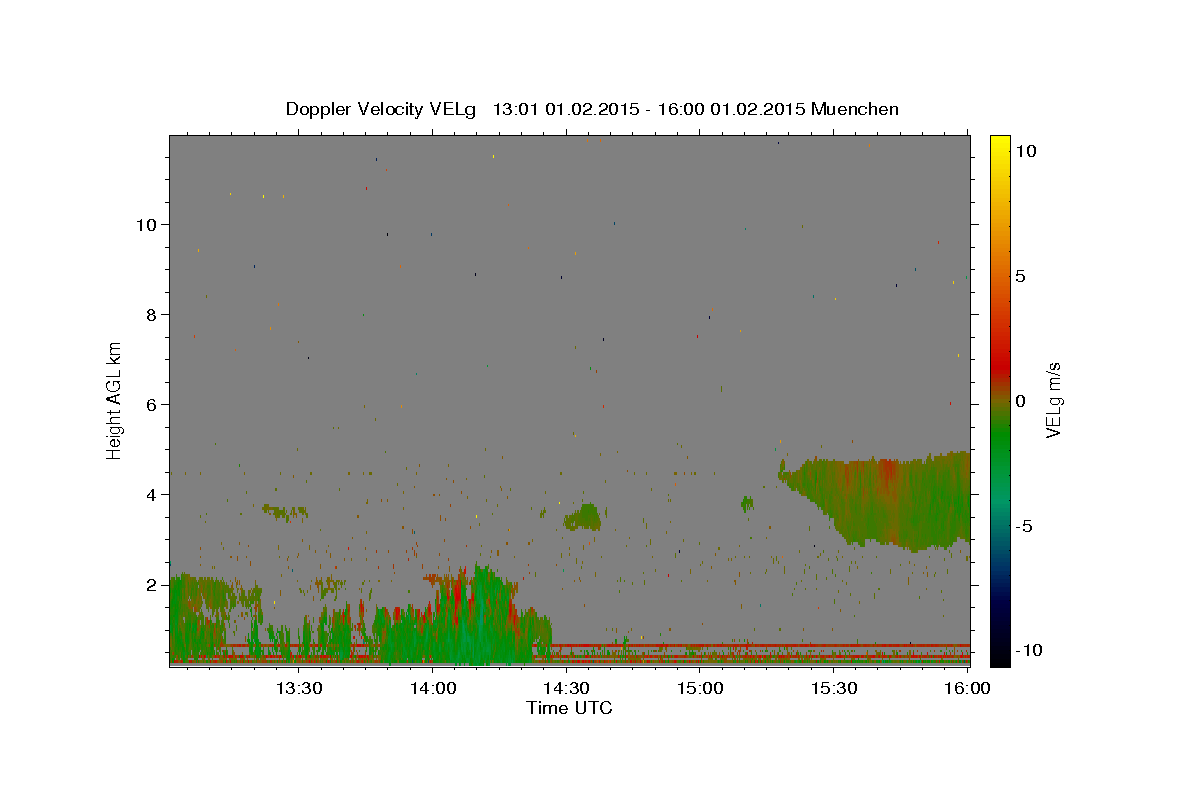Image resolution: width=1200 pixels, height=800 pixels.
Task: Click the 14:00 time tick label
Action: [432, 688]
